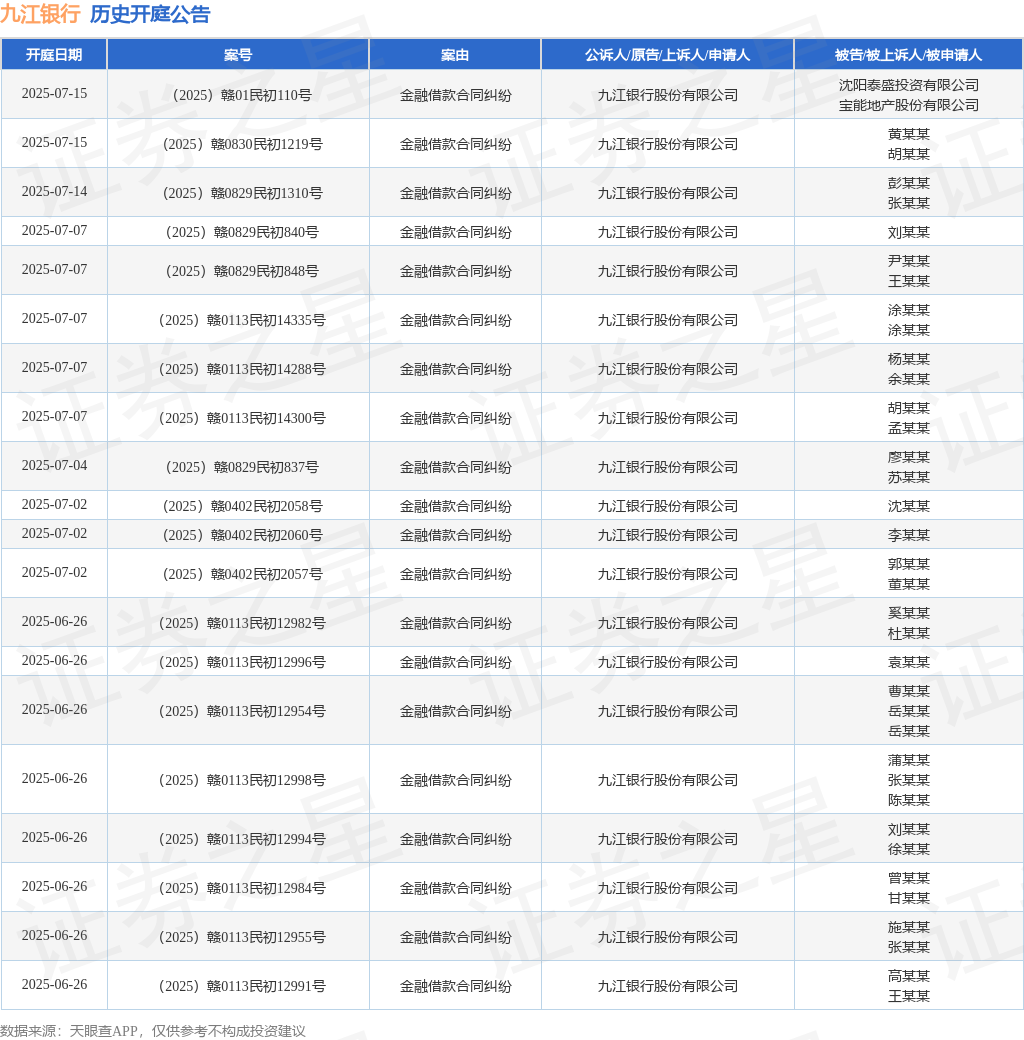Click defendant 黄某某

click(x=909, y=134)
